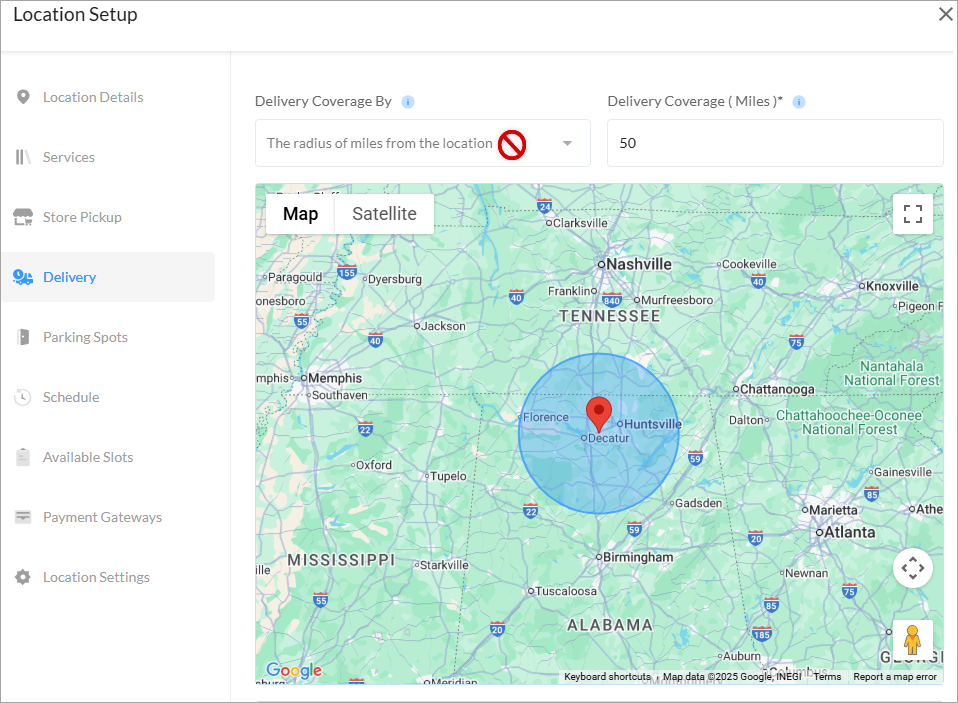Click the Google logo on map
This screenshot has height=703, width=958.
tap(294, 670)
